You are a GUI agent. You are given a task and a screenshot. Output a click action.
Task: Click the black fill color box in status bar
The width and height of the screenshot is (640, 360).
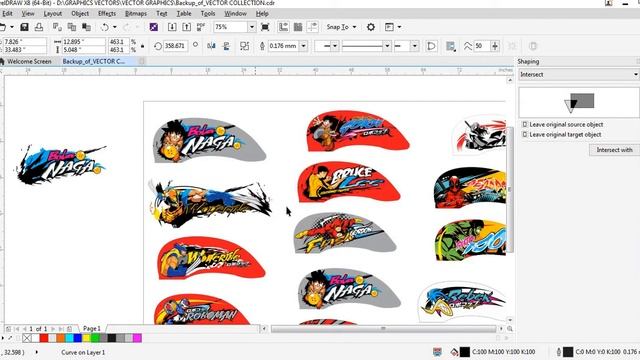[x=465, y=352]
